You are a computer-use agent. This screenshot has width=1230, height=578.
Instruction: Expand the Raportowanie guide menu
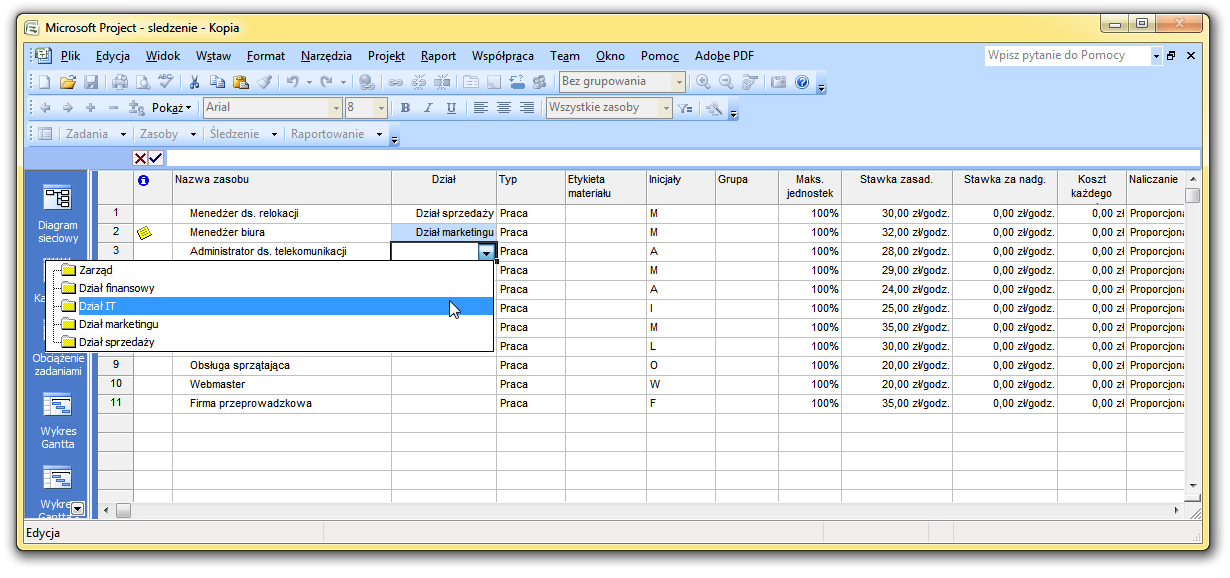(x=337, y=134)
